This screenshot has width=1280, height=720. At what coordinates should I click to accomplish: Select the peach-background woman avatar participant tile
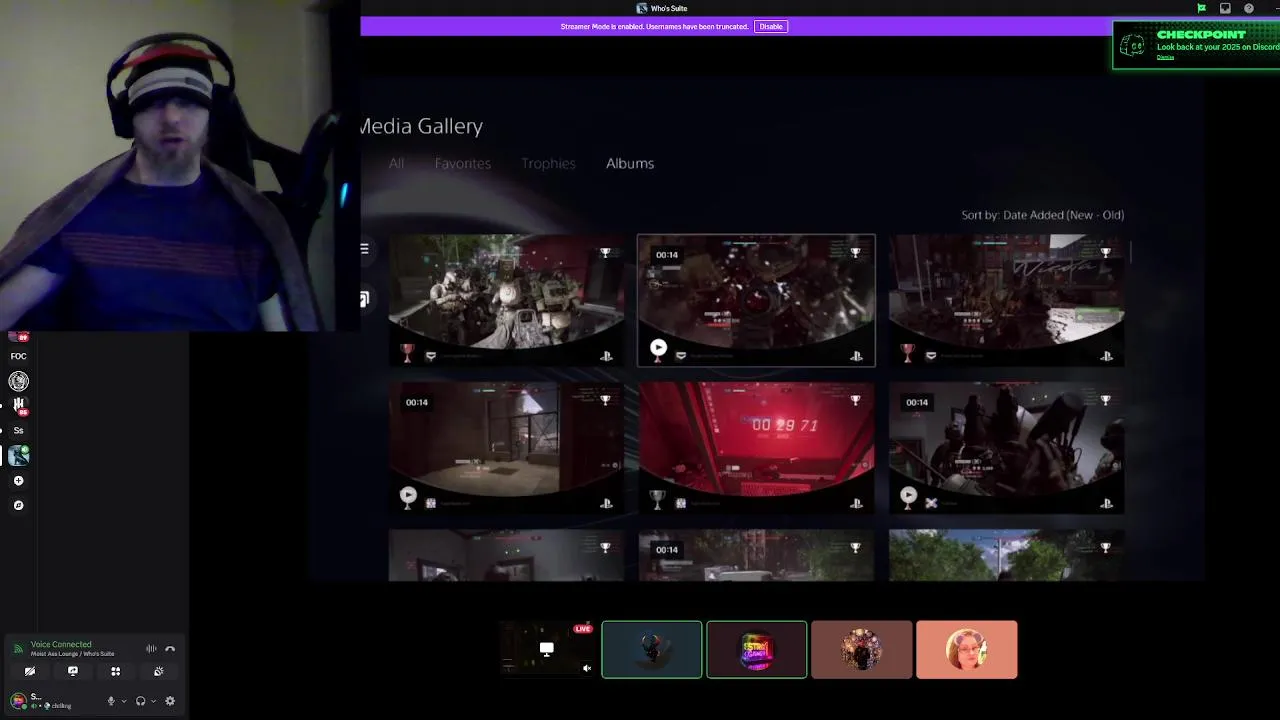967,650
